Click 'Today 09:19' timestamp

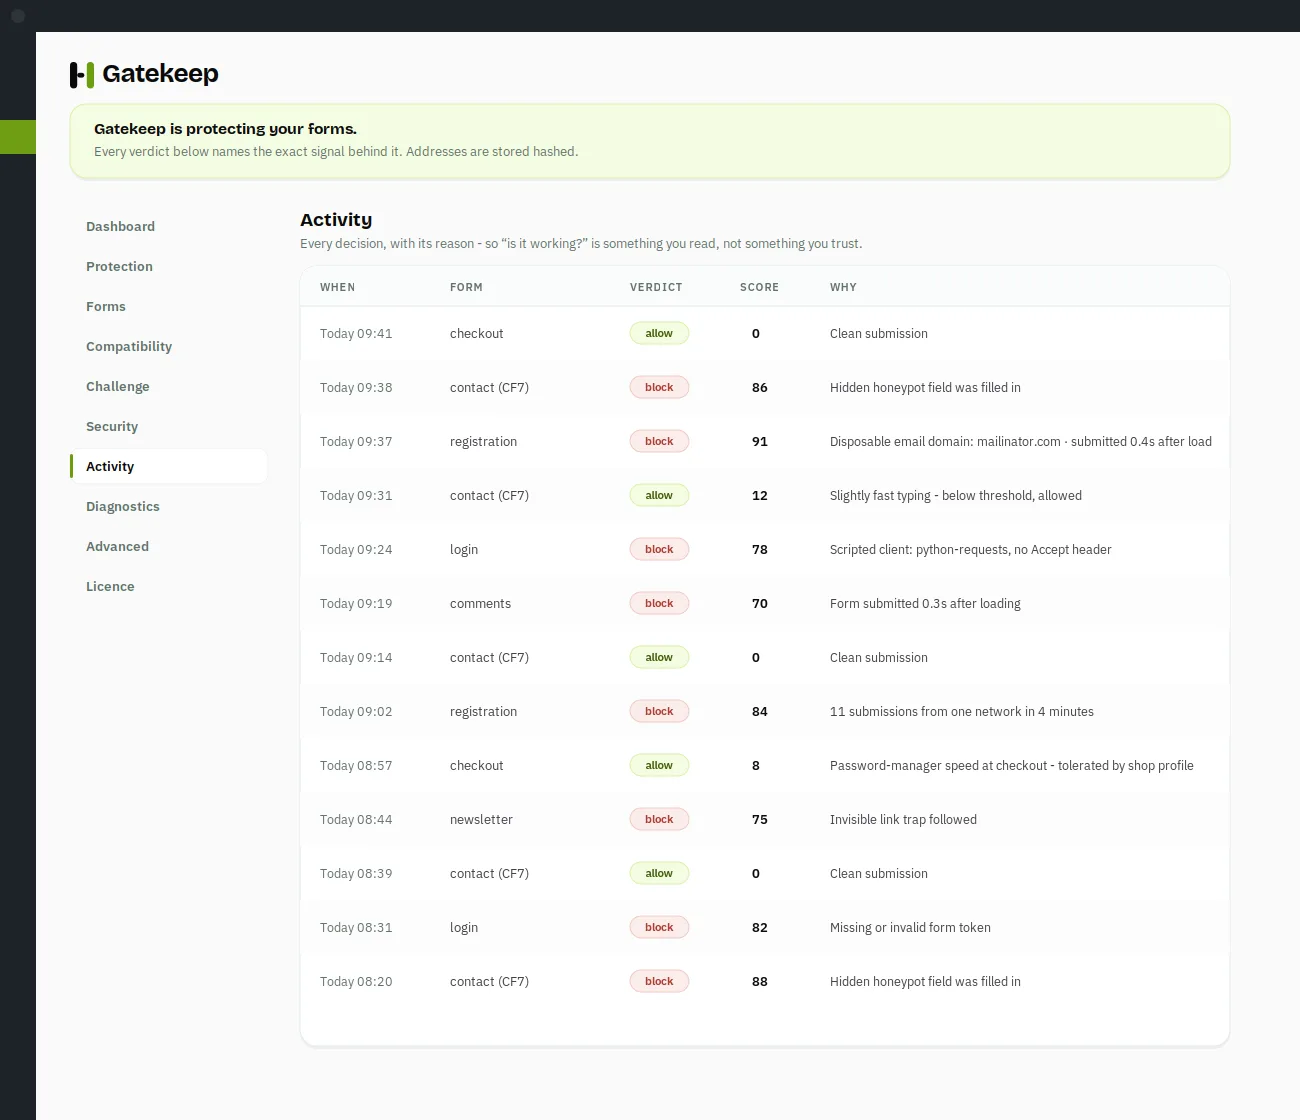click(x=356, y=604)
